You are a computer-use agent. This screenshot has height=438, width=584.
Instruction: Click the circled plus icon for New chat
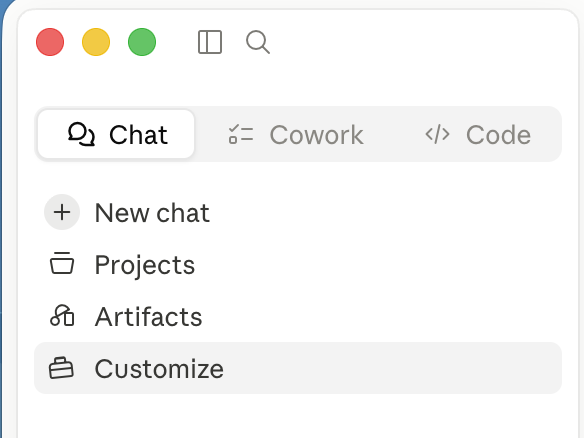[x=62, y=212]
